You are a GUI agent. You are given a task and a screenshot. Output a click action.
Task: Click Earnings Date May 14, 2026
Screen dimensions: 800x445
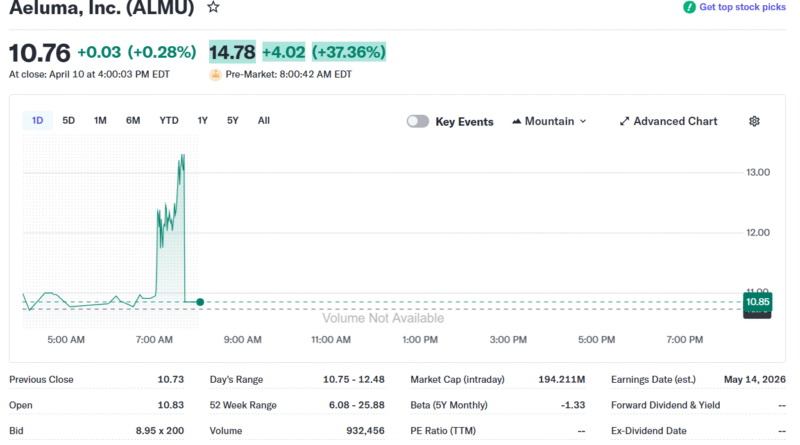(x=755, y=380)
